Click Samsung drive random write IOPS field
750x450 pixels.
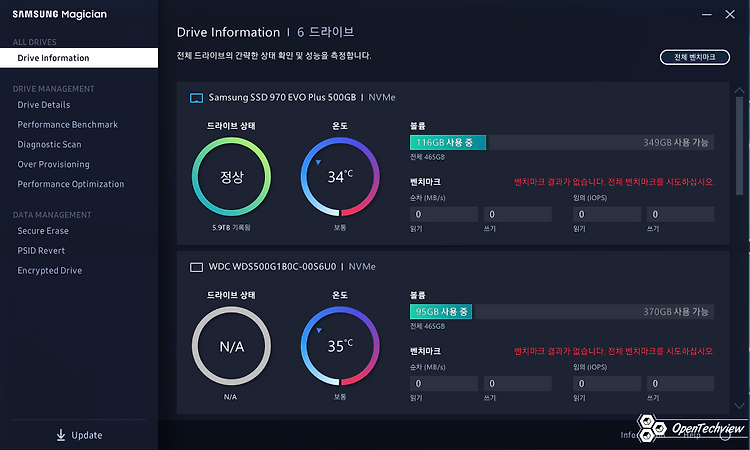coord(681,214)
